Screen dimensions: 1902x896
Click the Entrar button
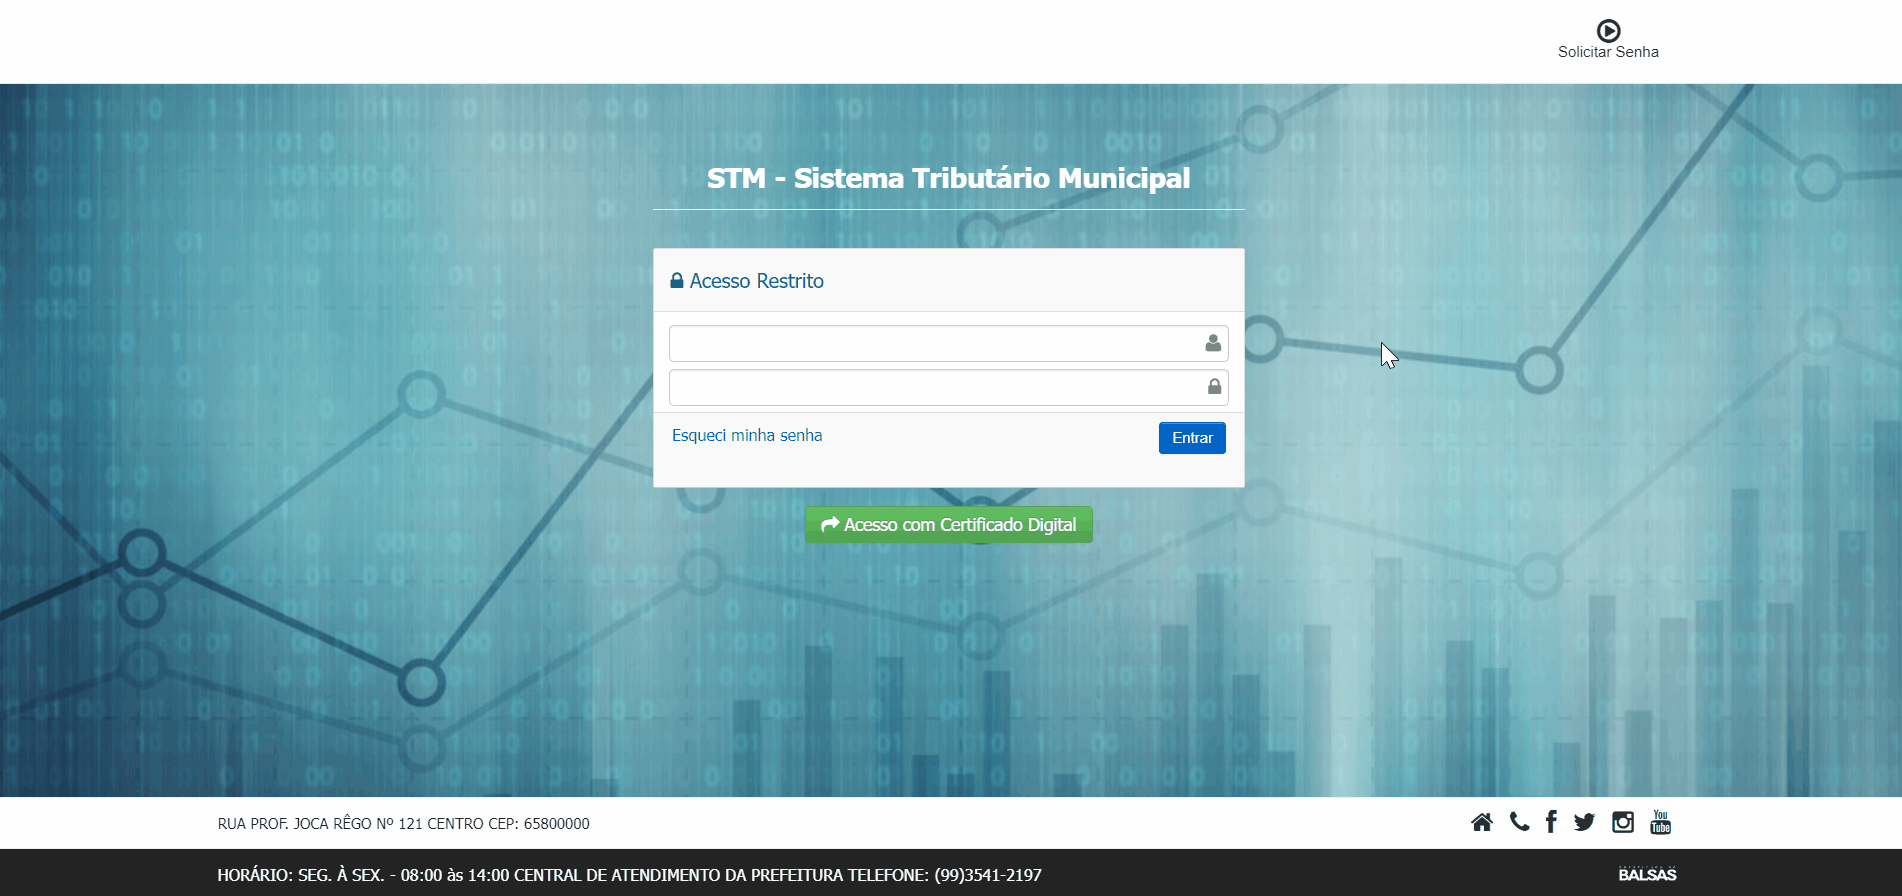tap(1192, 438)
